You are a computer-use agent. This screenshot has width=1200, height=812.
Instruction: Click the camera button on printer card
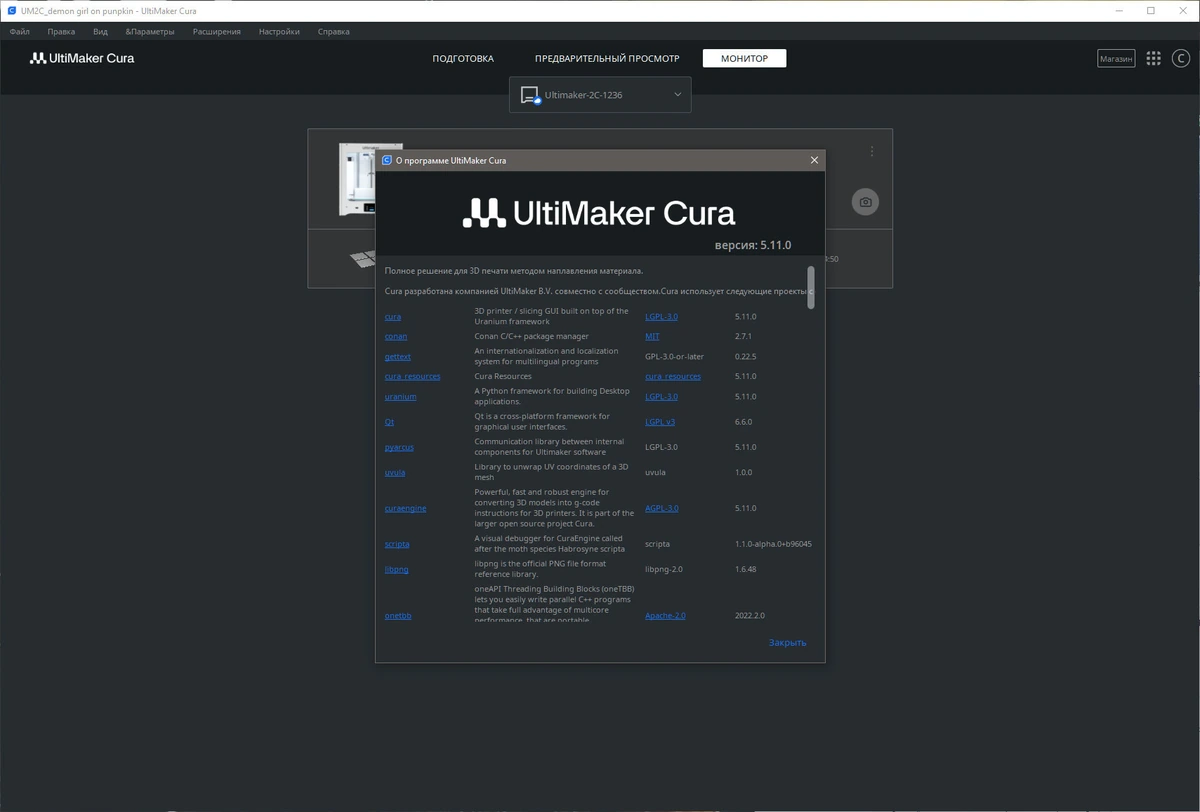(865, 202)
